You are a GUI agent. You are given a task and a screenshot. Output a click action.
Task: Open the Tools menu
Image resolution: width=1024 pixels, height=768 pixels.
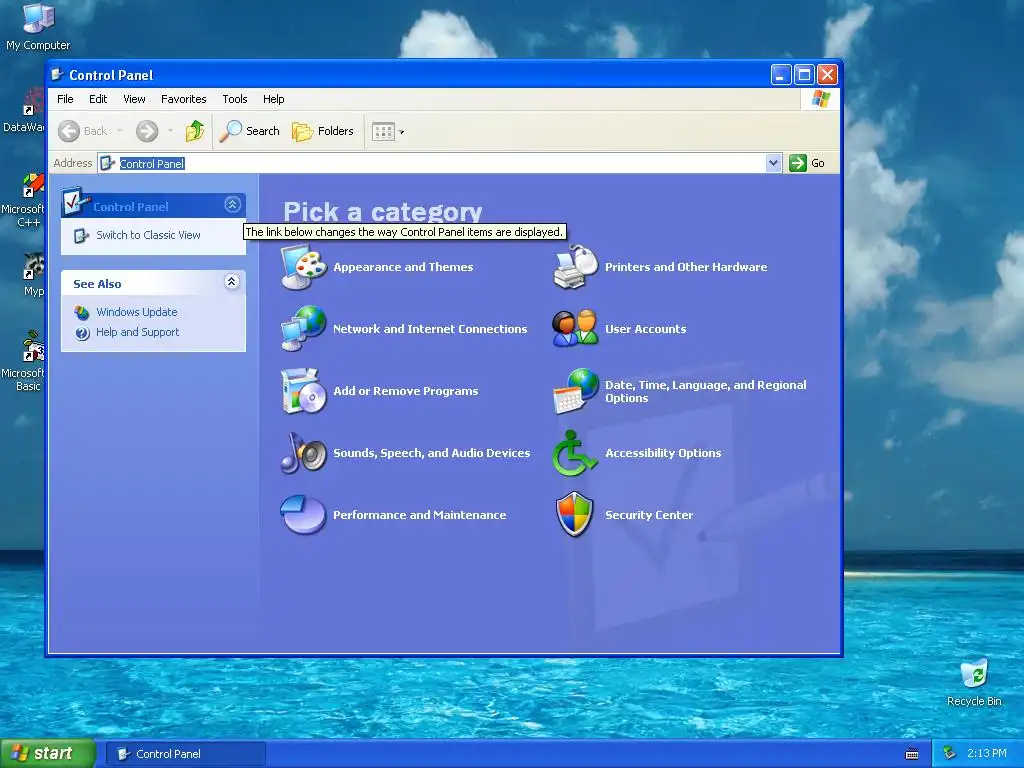[234, 99]
